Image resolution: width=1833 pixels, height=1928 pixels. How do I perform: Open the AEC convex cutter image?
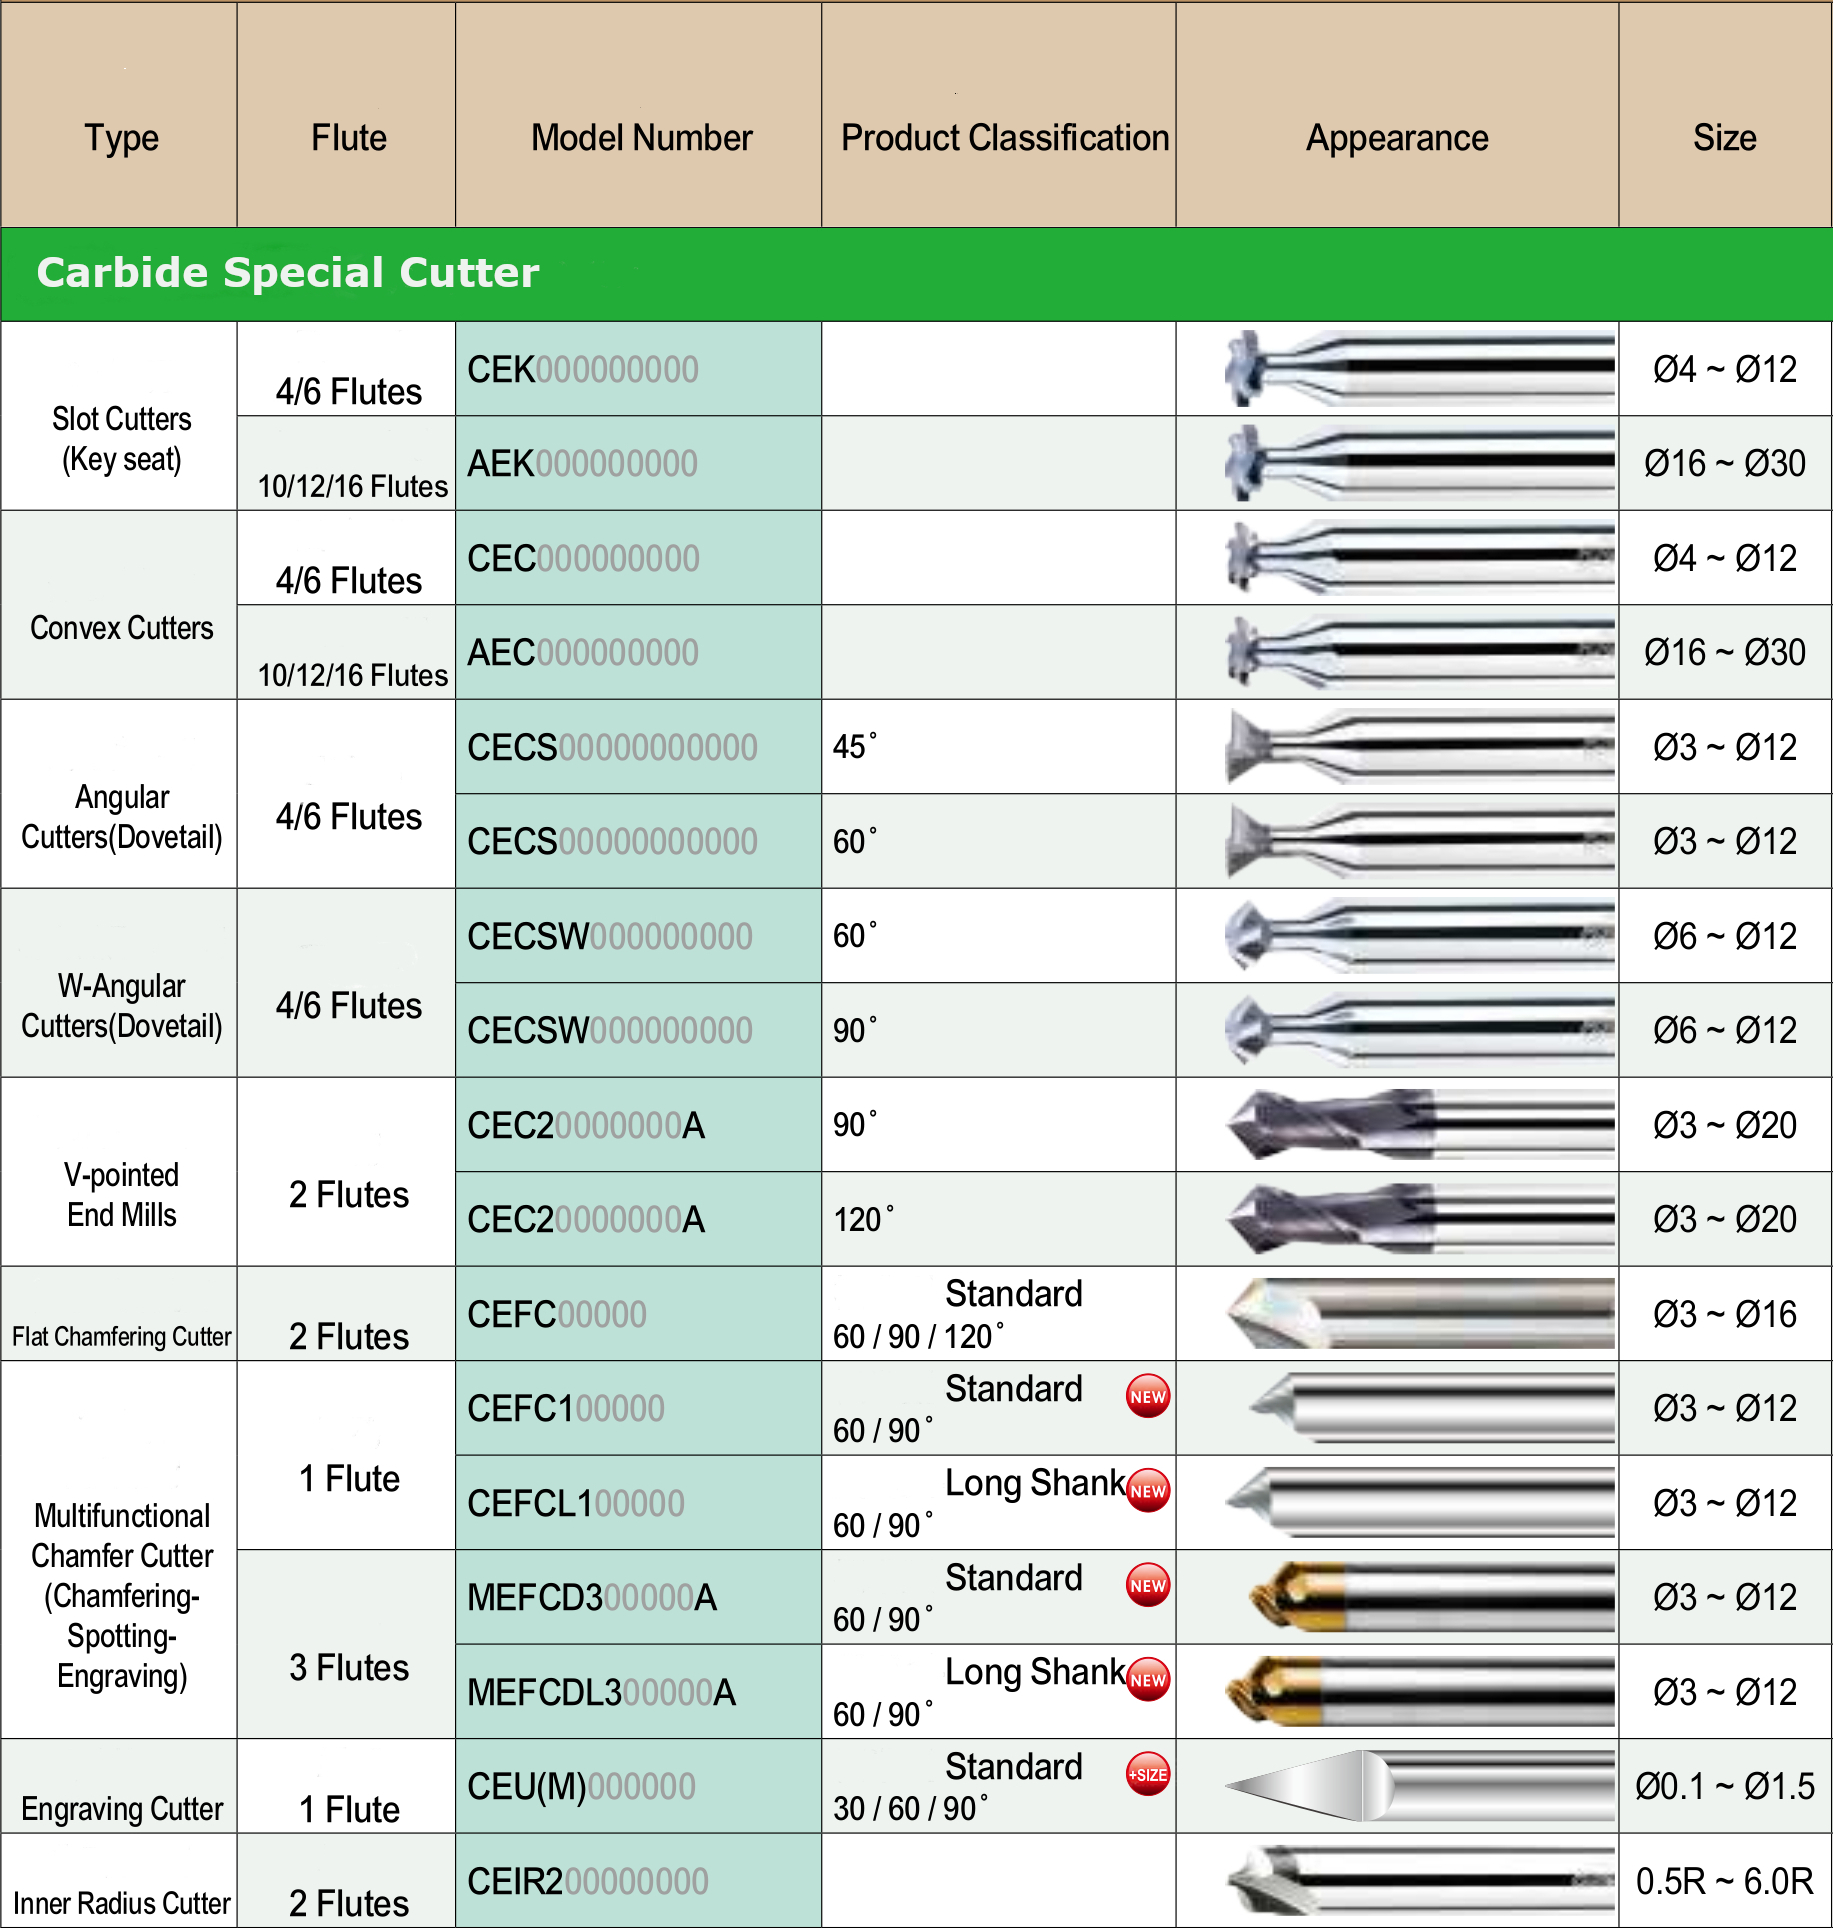click(1419, 652)
